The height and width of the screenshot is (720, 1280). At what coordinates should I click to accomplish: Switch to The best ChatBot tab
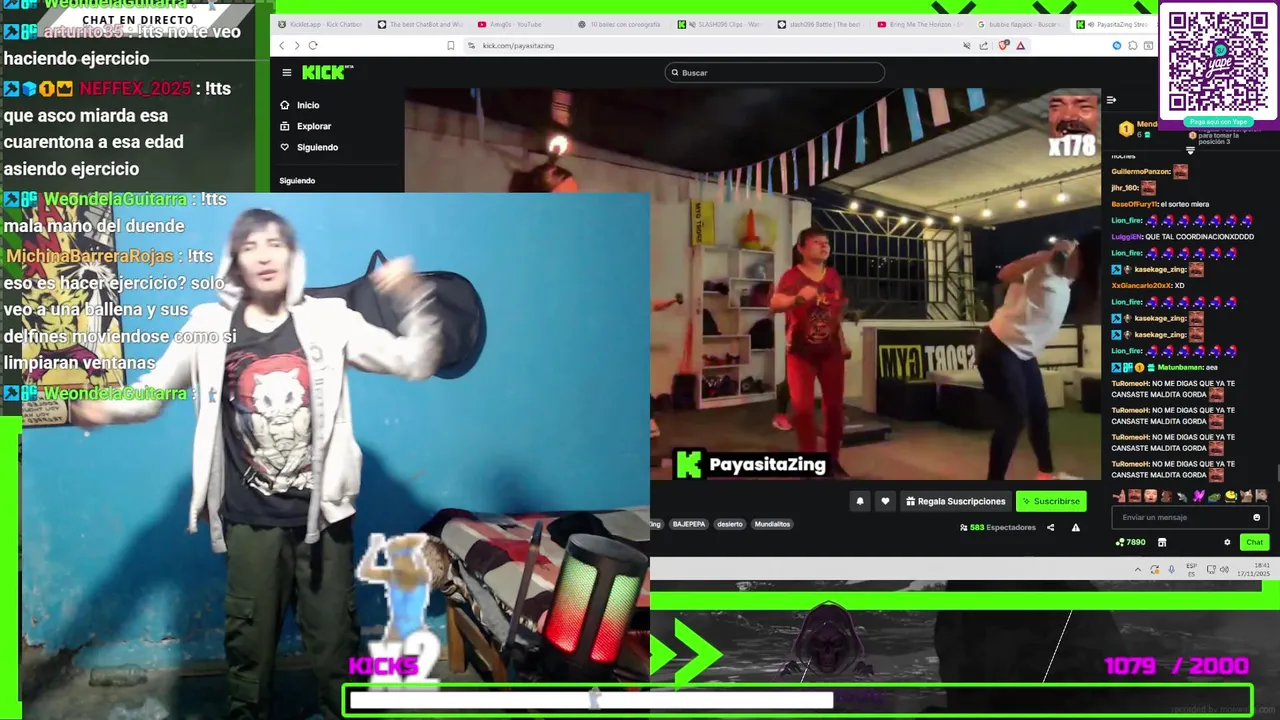click(x=420, y=24)
